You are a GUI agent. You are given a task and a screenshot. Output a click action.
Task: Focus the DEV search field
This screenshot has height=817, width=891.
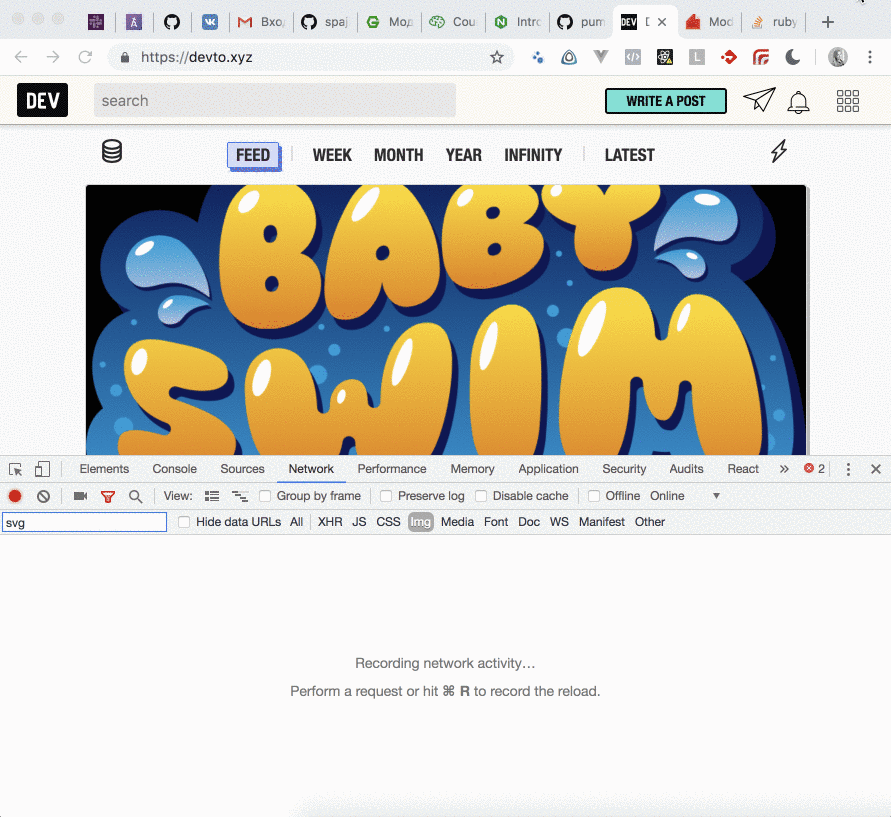tap(274, 100)
